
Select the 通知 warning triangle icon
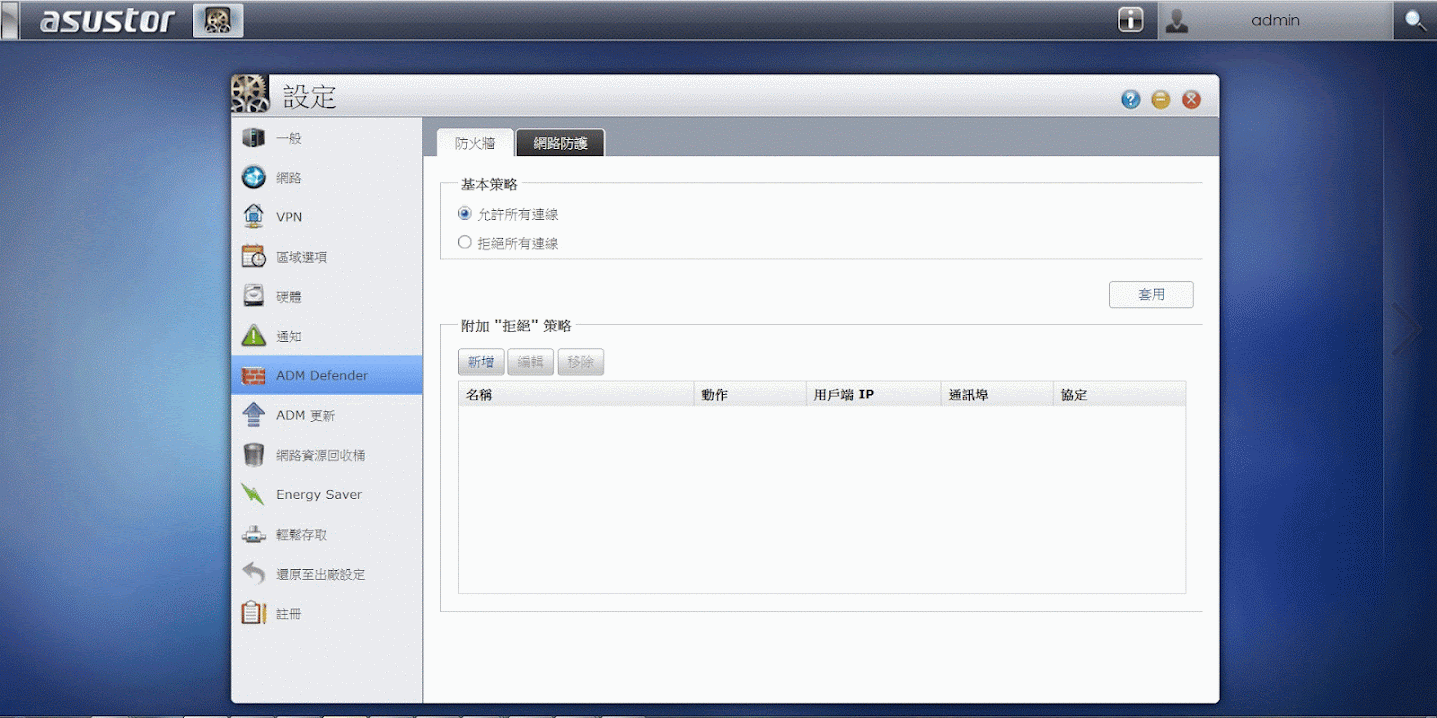(254, 336)
